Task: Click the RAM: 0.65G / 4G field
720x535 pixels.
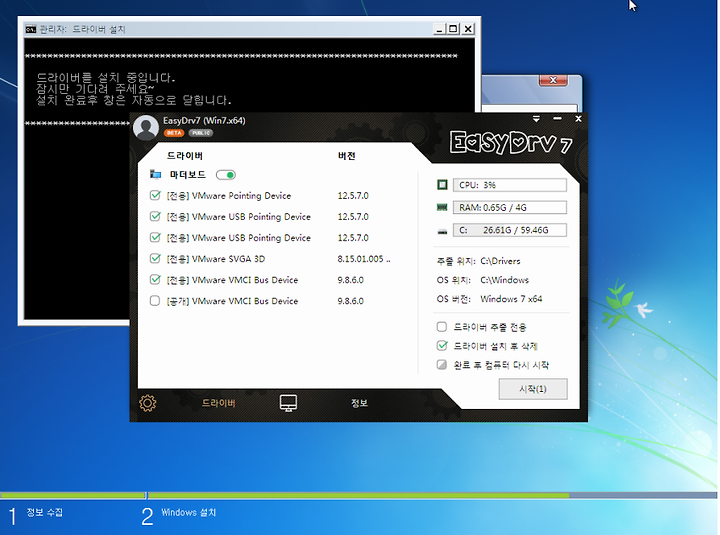Action: (x=510, y=208)
